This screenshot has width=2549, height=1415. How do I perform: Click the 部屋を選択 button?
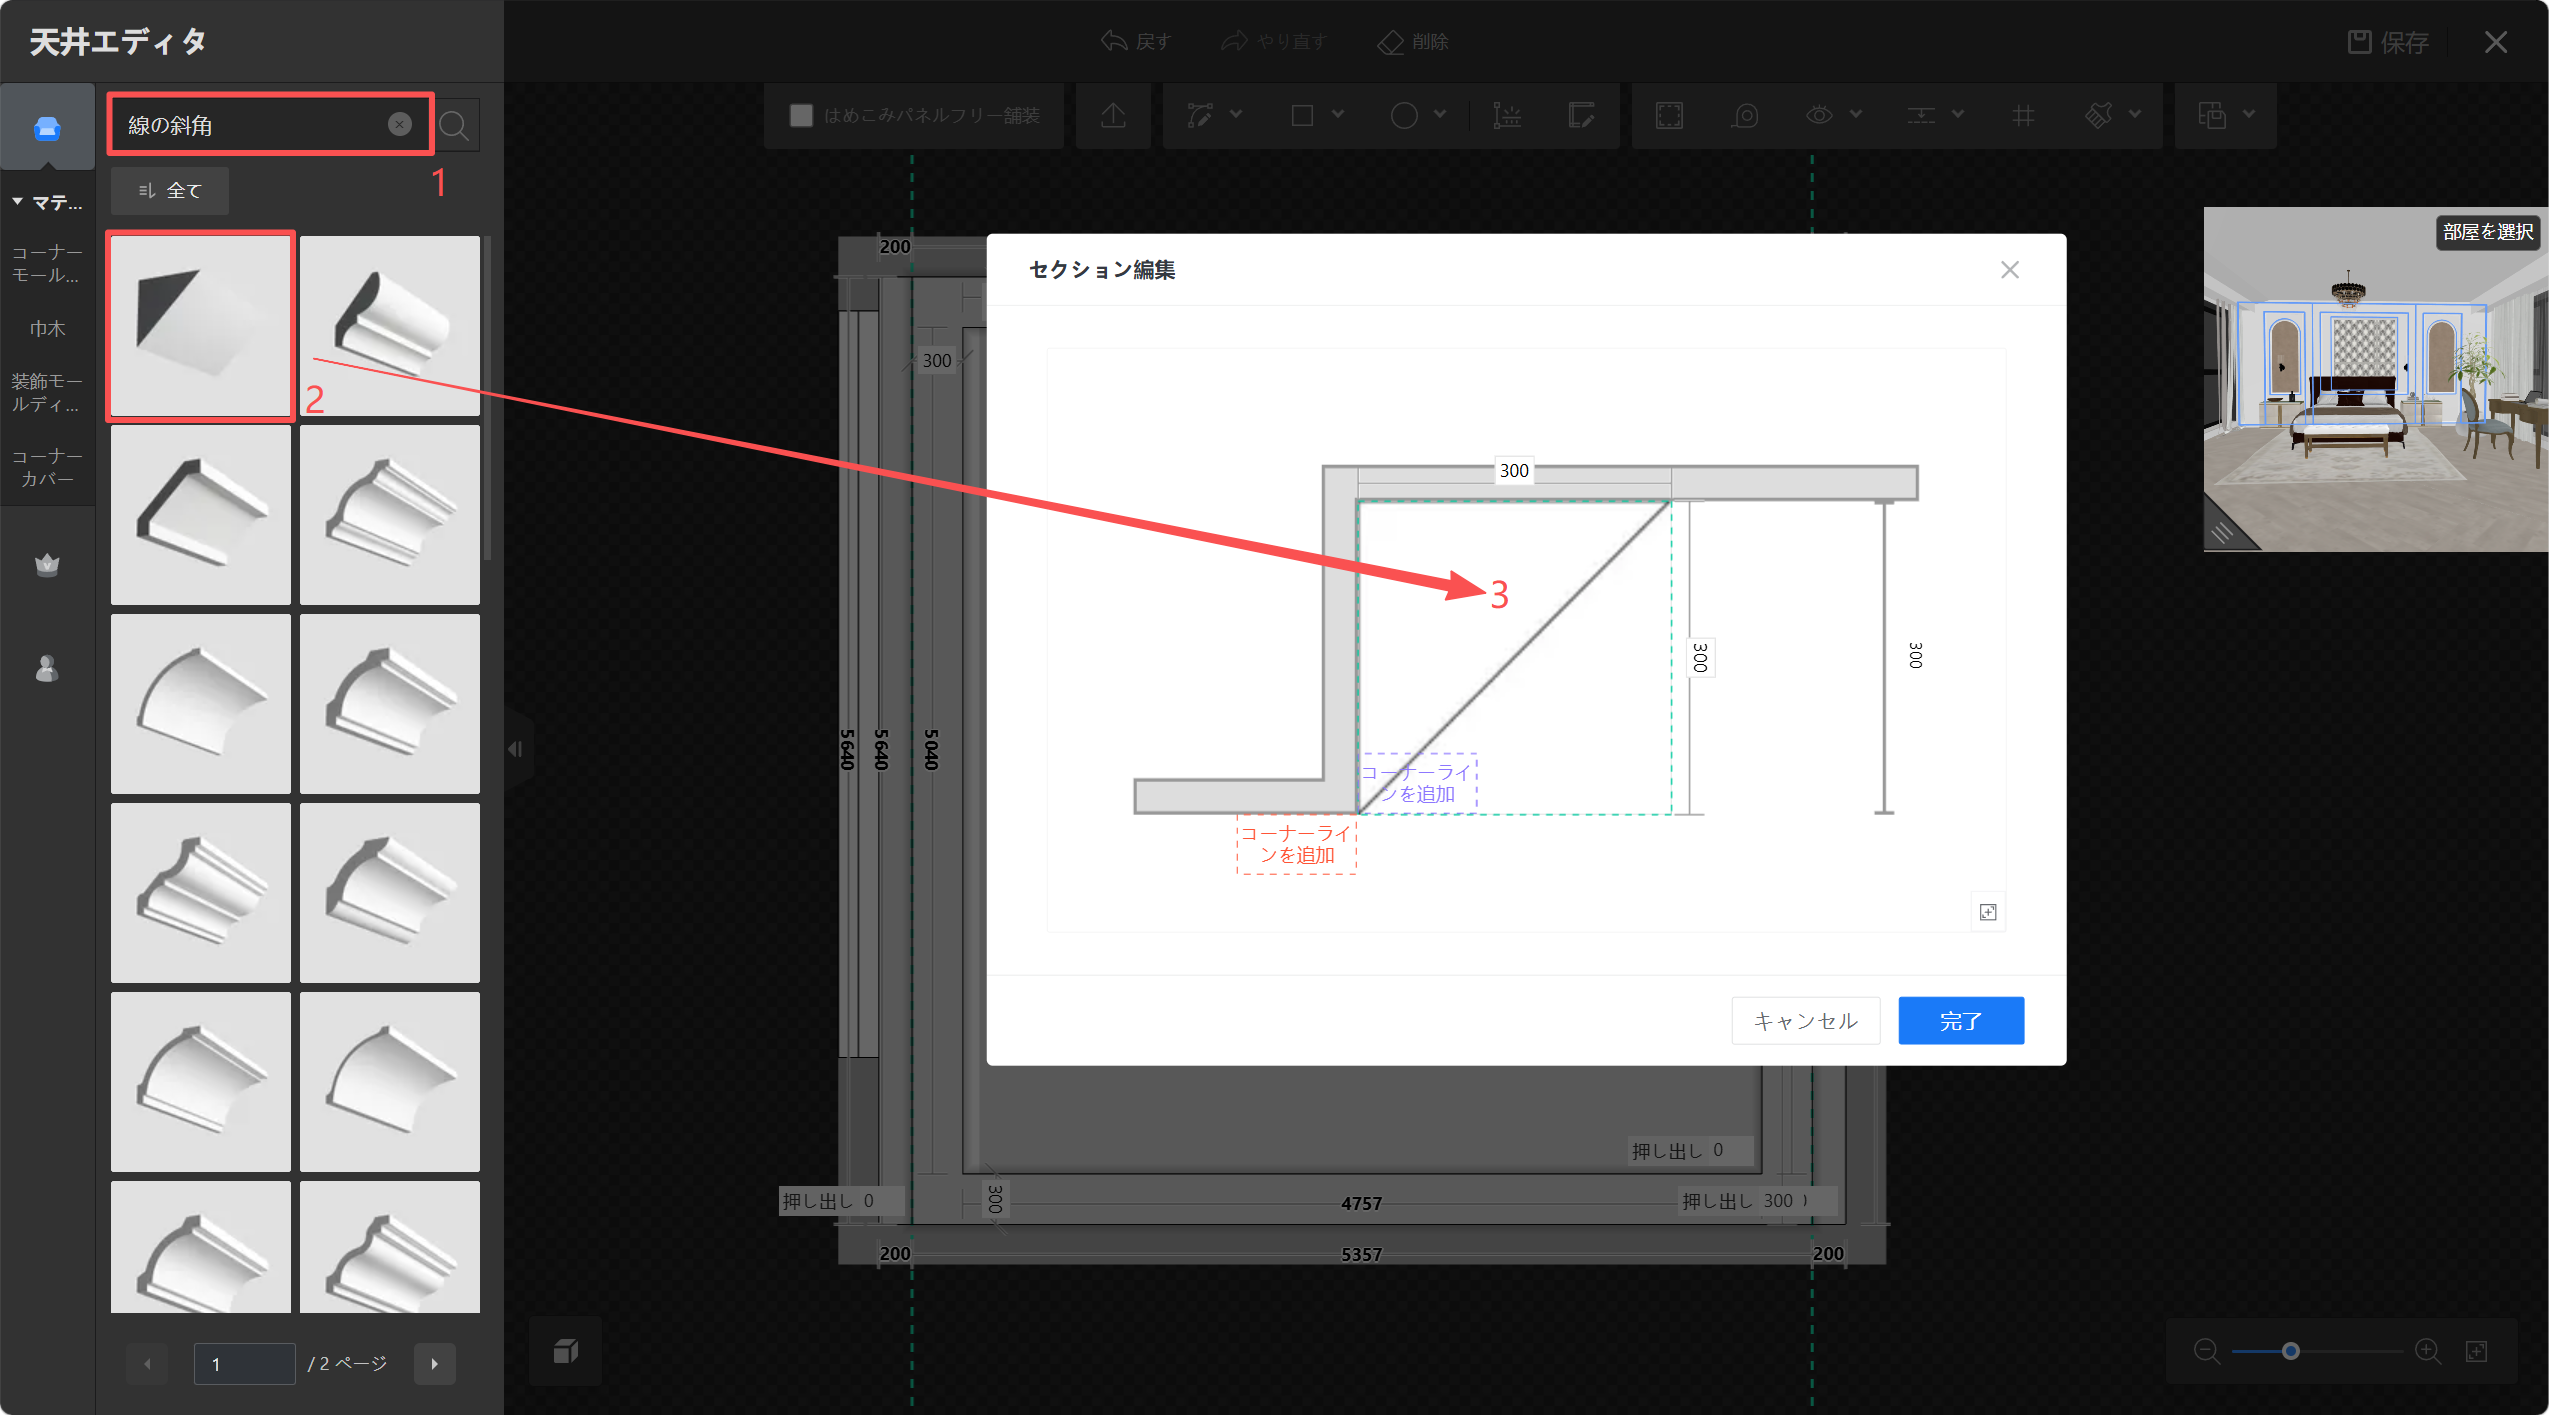(x=2487, y=232)
